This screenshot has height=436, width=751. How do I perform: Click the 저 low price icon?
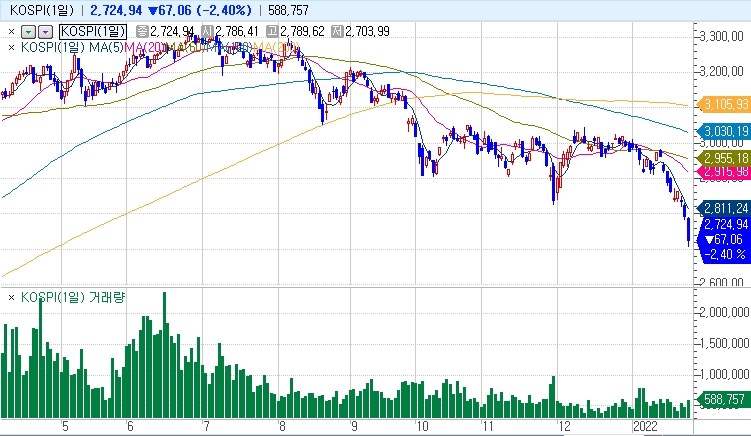click(337, 32)
